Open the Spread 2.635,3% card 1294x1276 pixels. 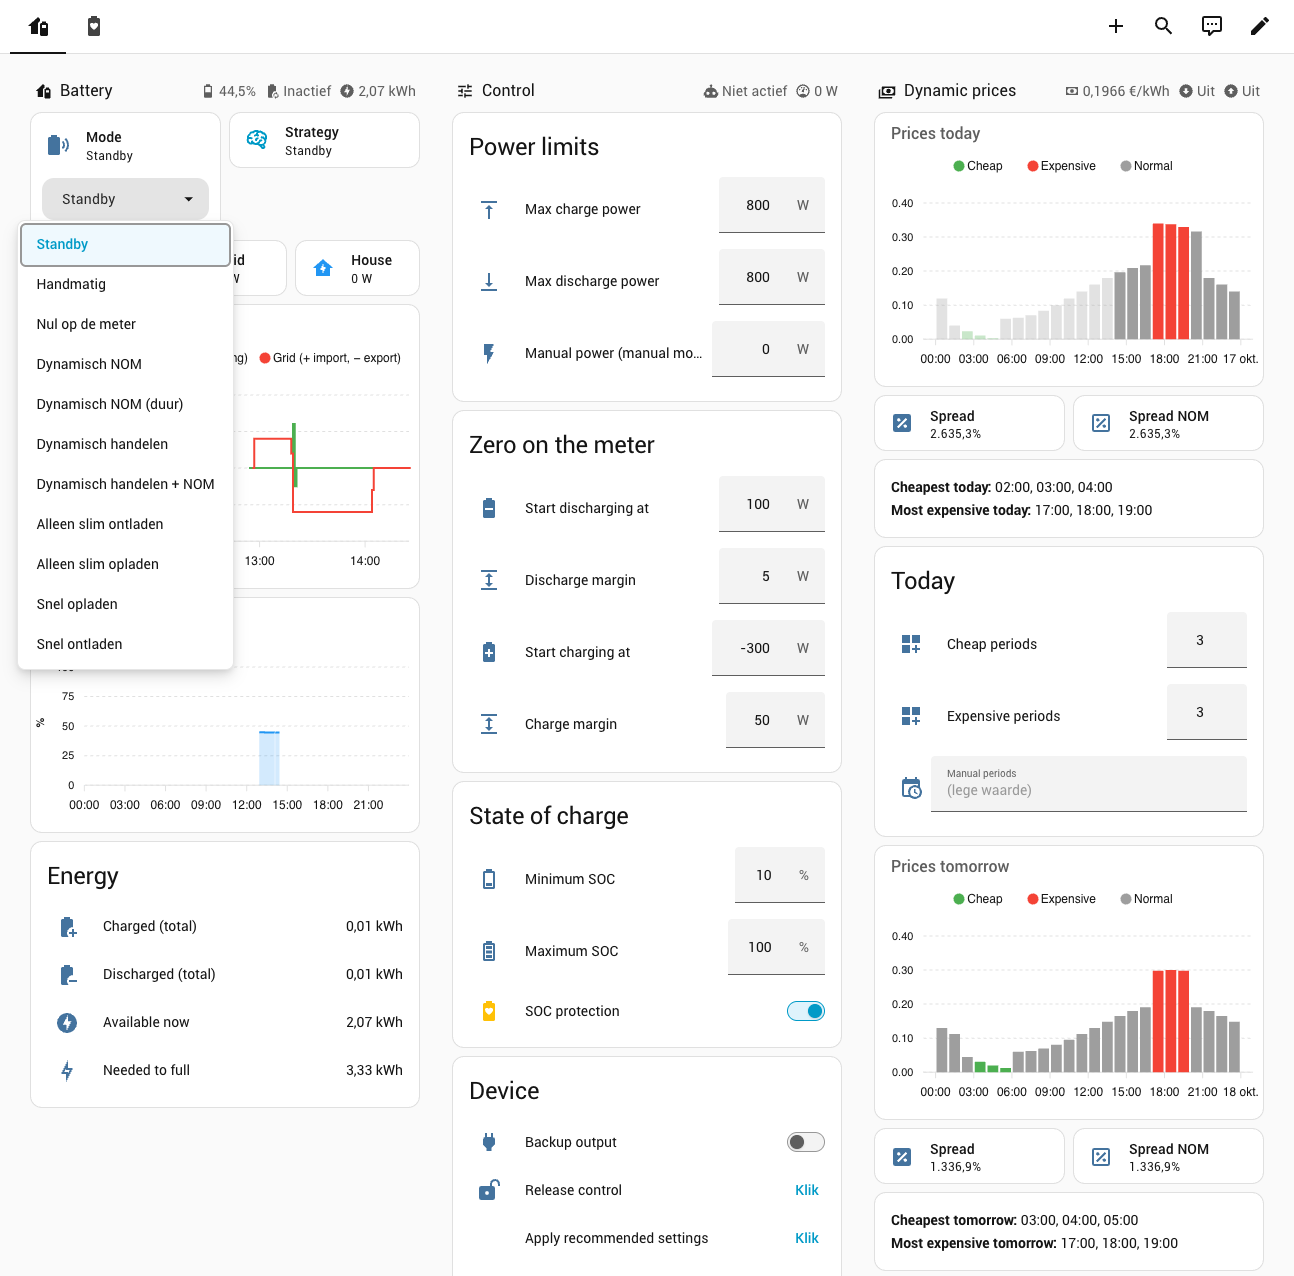(x=969, y=423)
